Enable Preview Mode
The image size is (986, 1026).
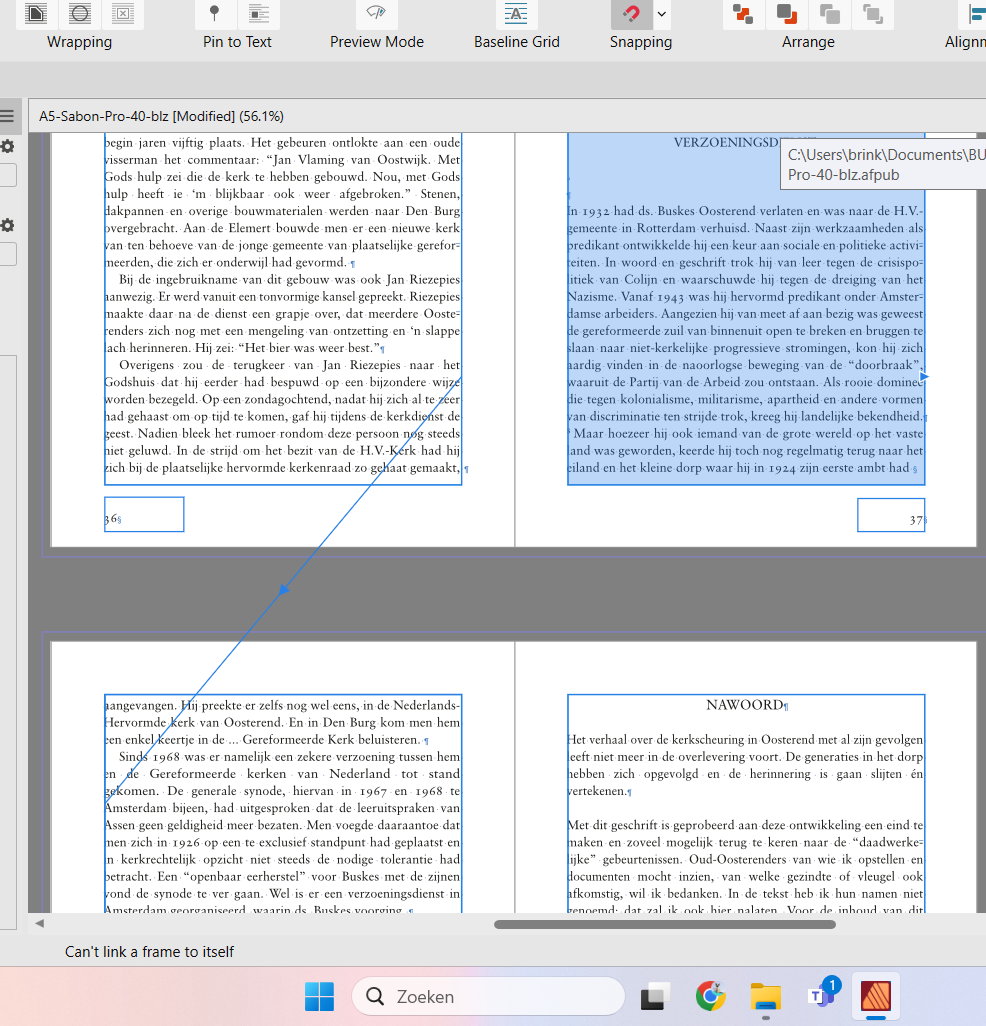pos(376,14)
